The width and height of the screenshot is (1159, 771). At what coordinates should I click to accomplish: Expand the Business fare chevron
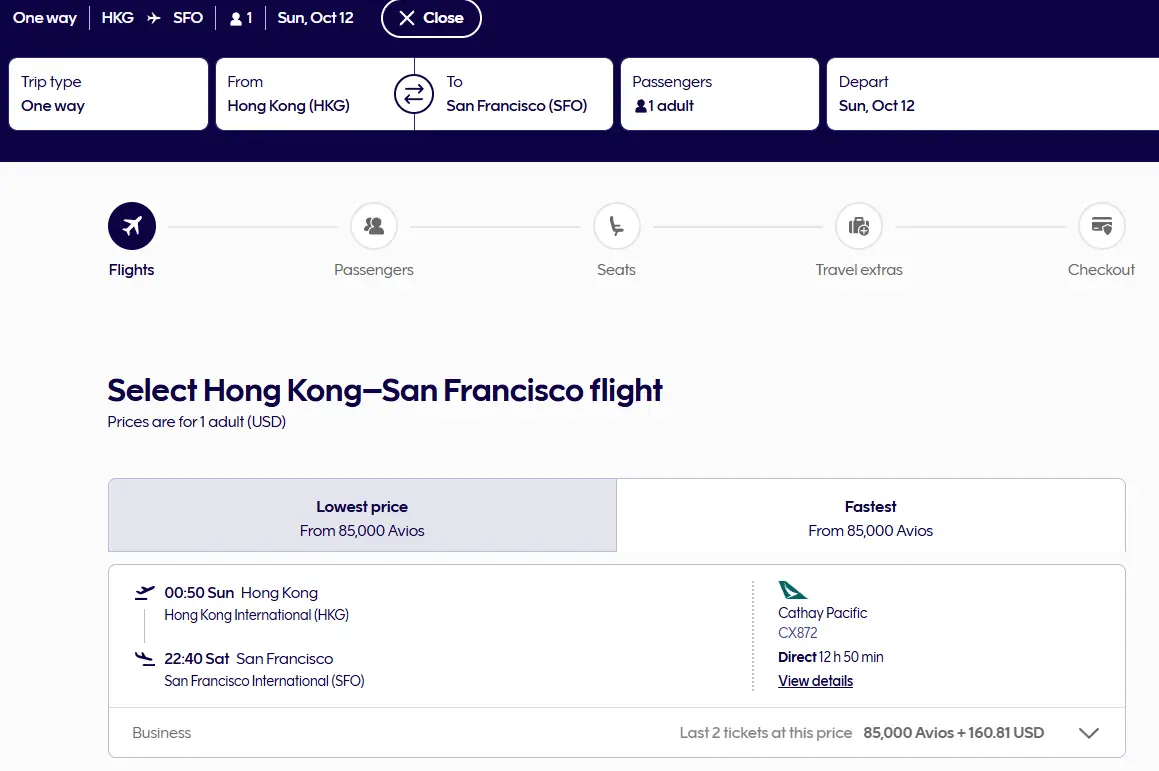1089,733
